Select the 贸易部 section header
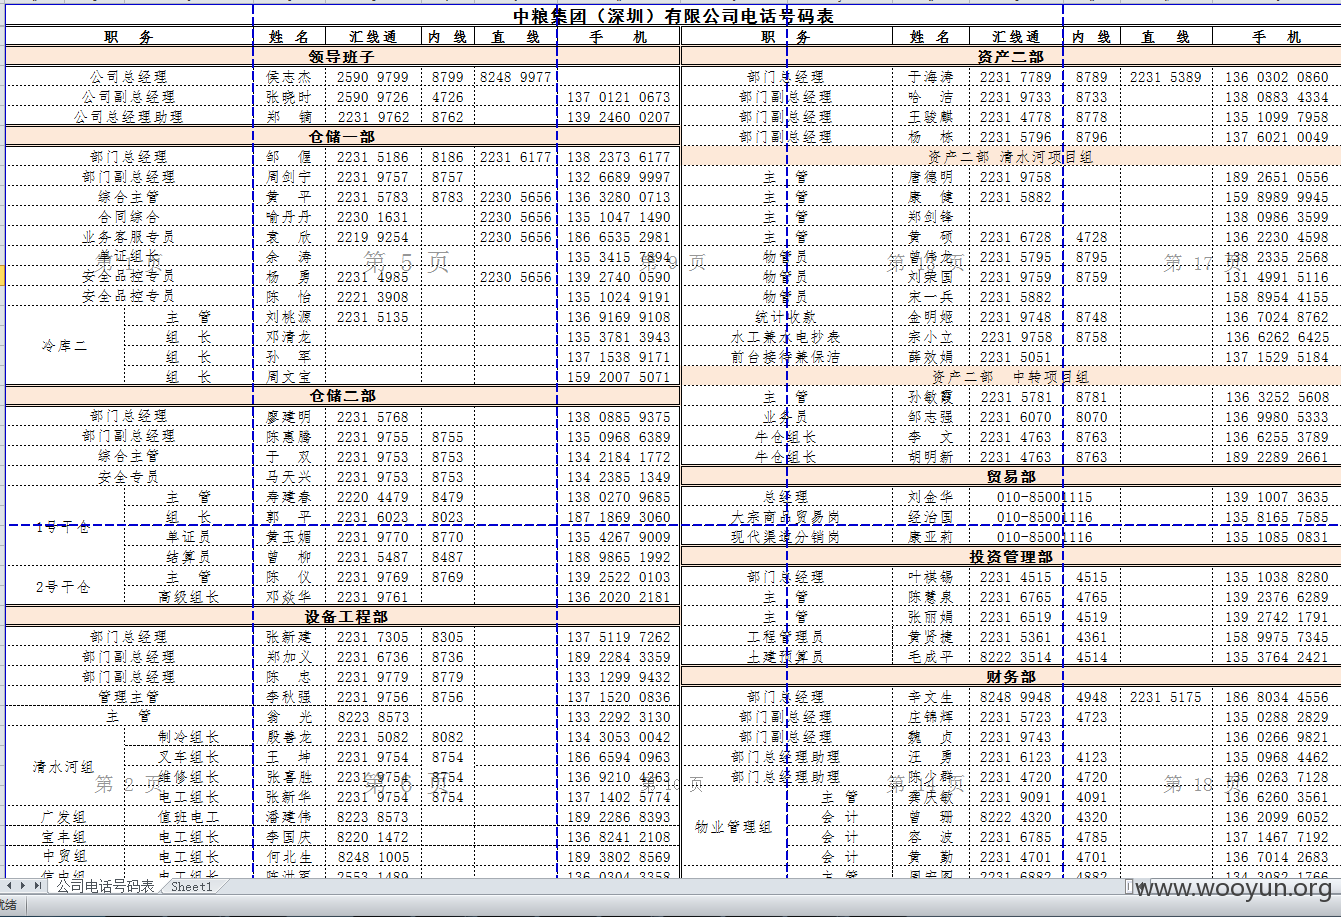The image size is (1341, 917). pos(1011,476)
